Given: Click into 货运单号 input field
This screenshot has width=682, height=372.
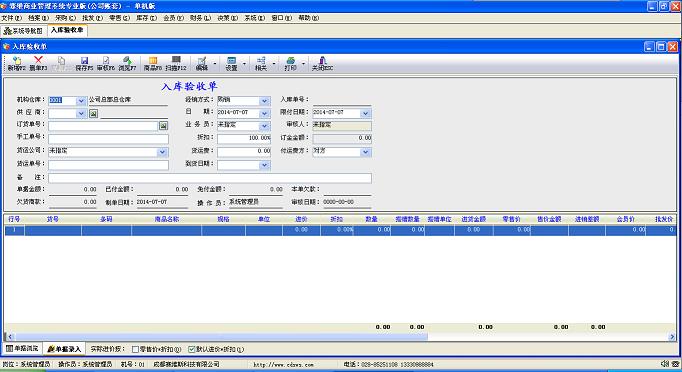Looking at the screenshot, I should click(108, 165).
